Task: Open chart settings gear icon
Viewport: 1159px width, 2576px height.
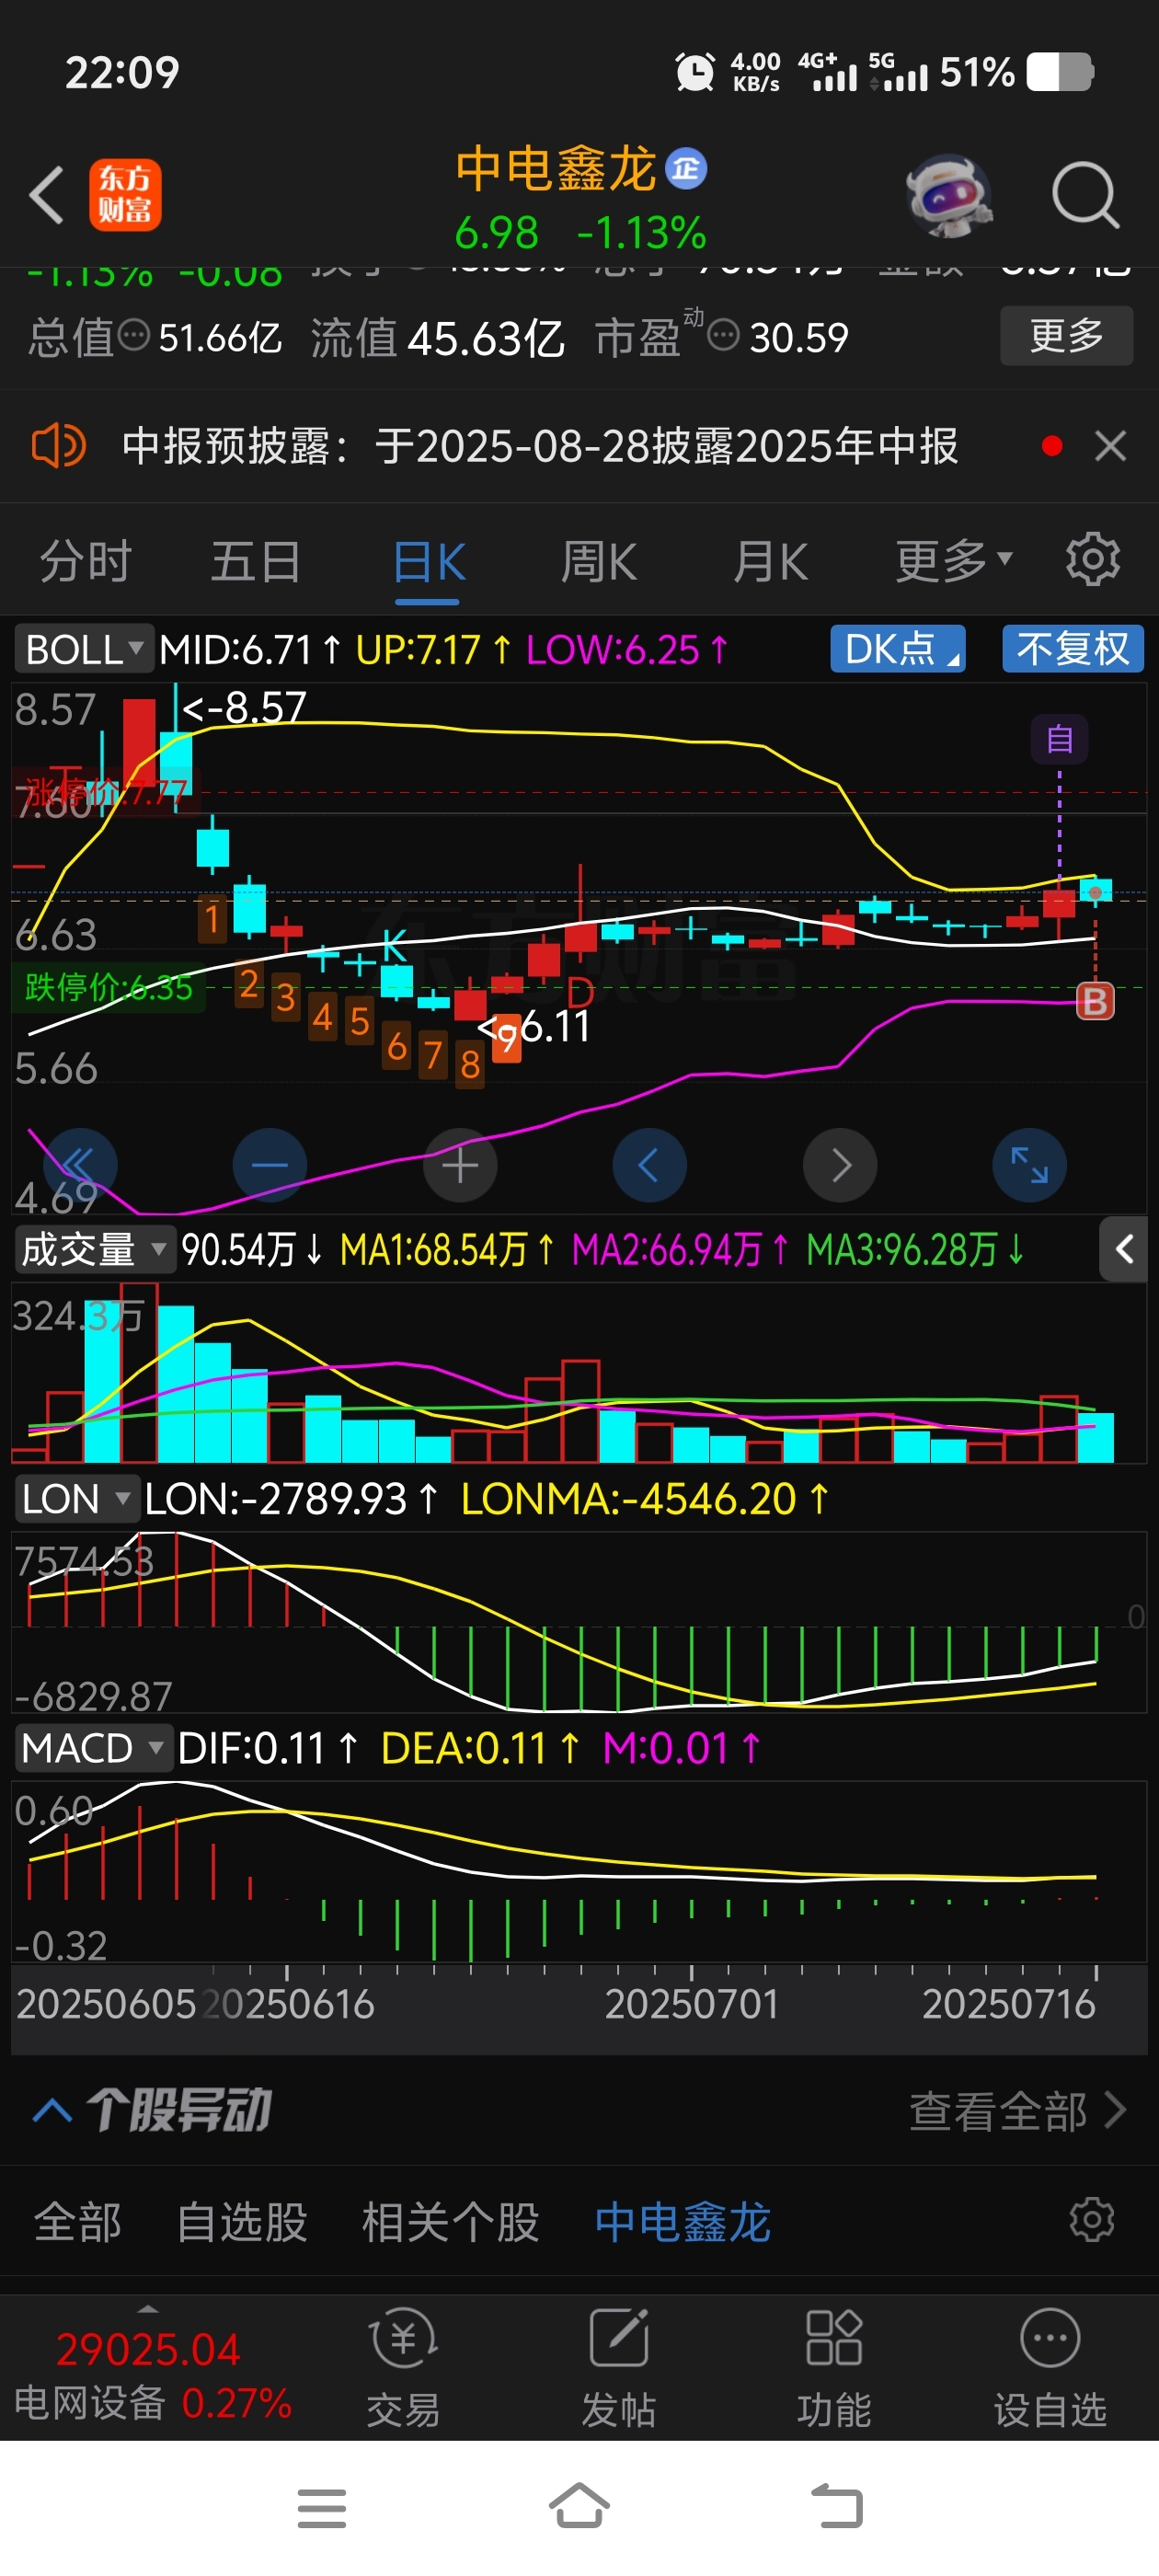Action: pyautogui.click(x=1092, y=560)
